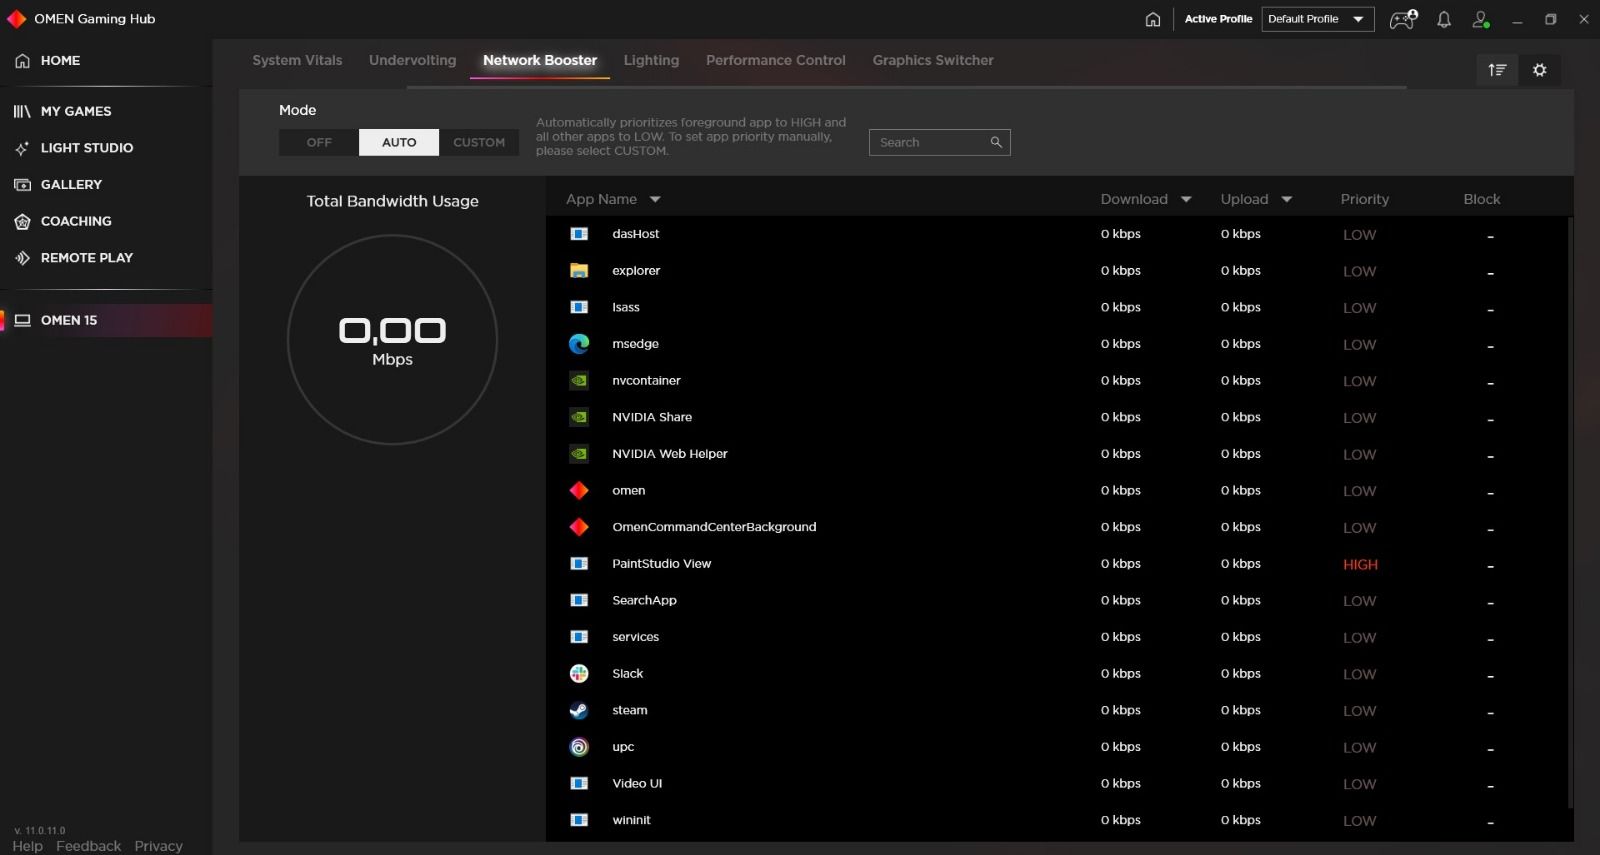Open the Help link
The image size is (1600, 855).
28,846
